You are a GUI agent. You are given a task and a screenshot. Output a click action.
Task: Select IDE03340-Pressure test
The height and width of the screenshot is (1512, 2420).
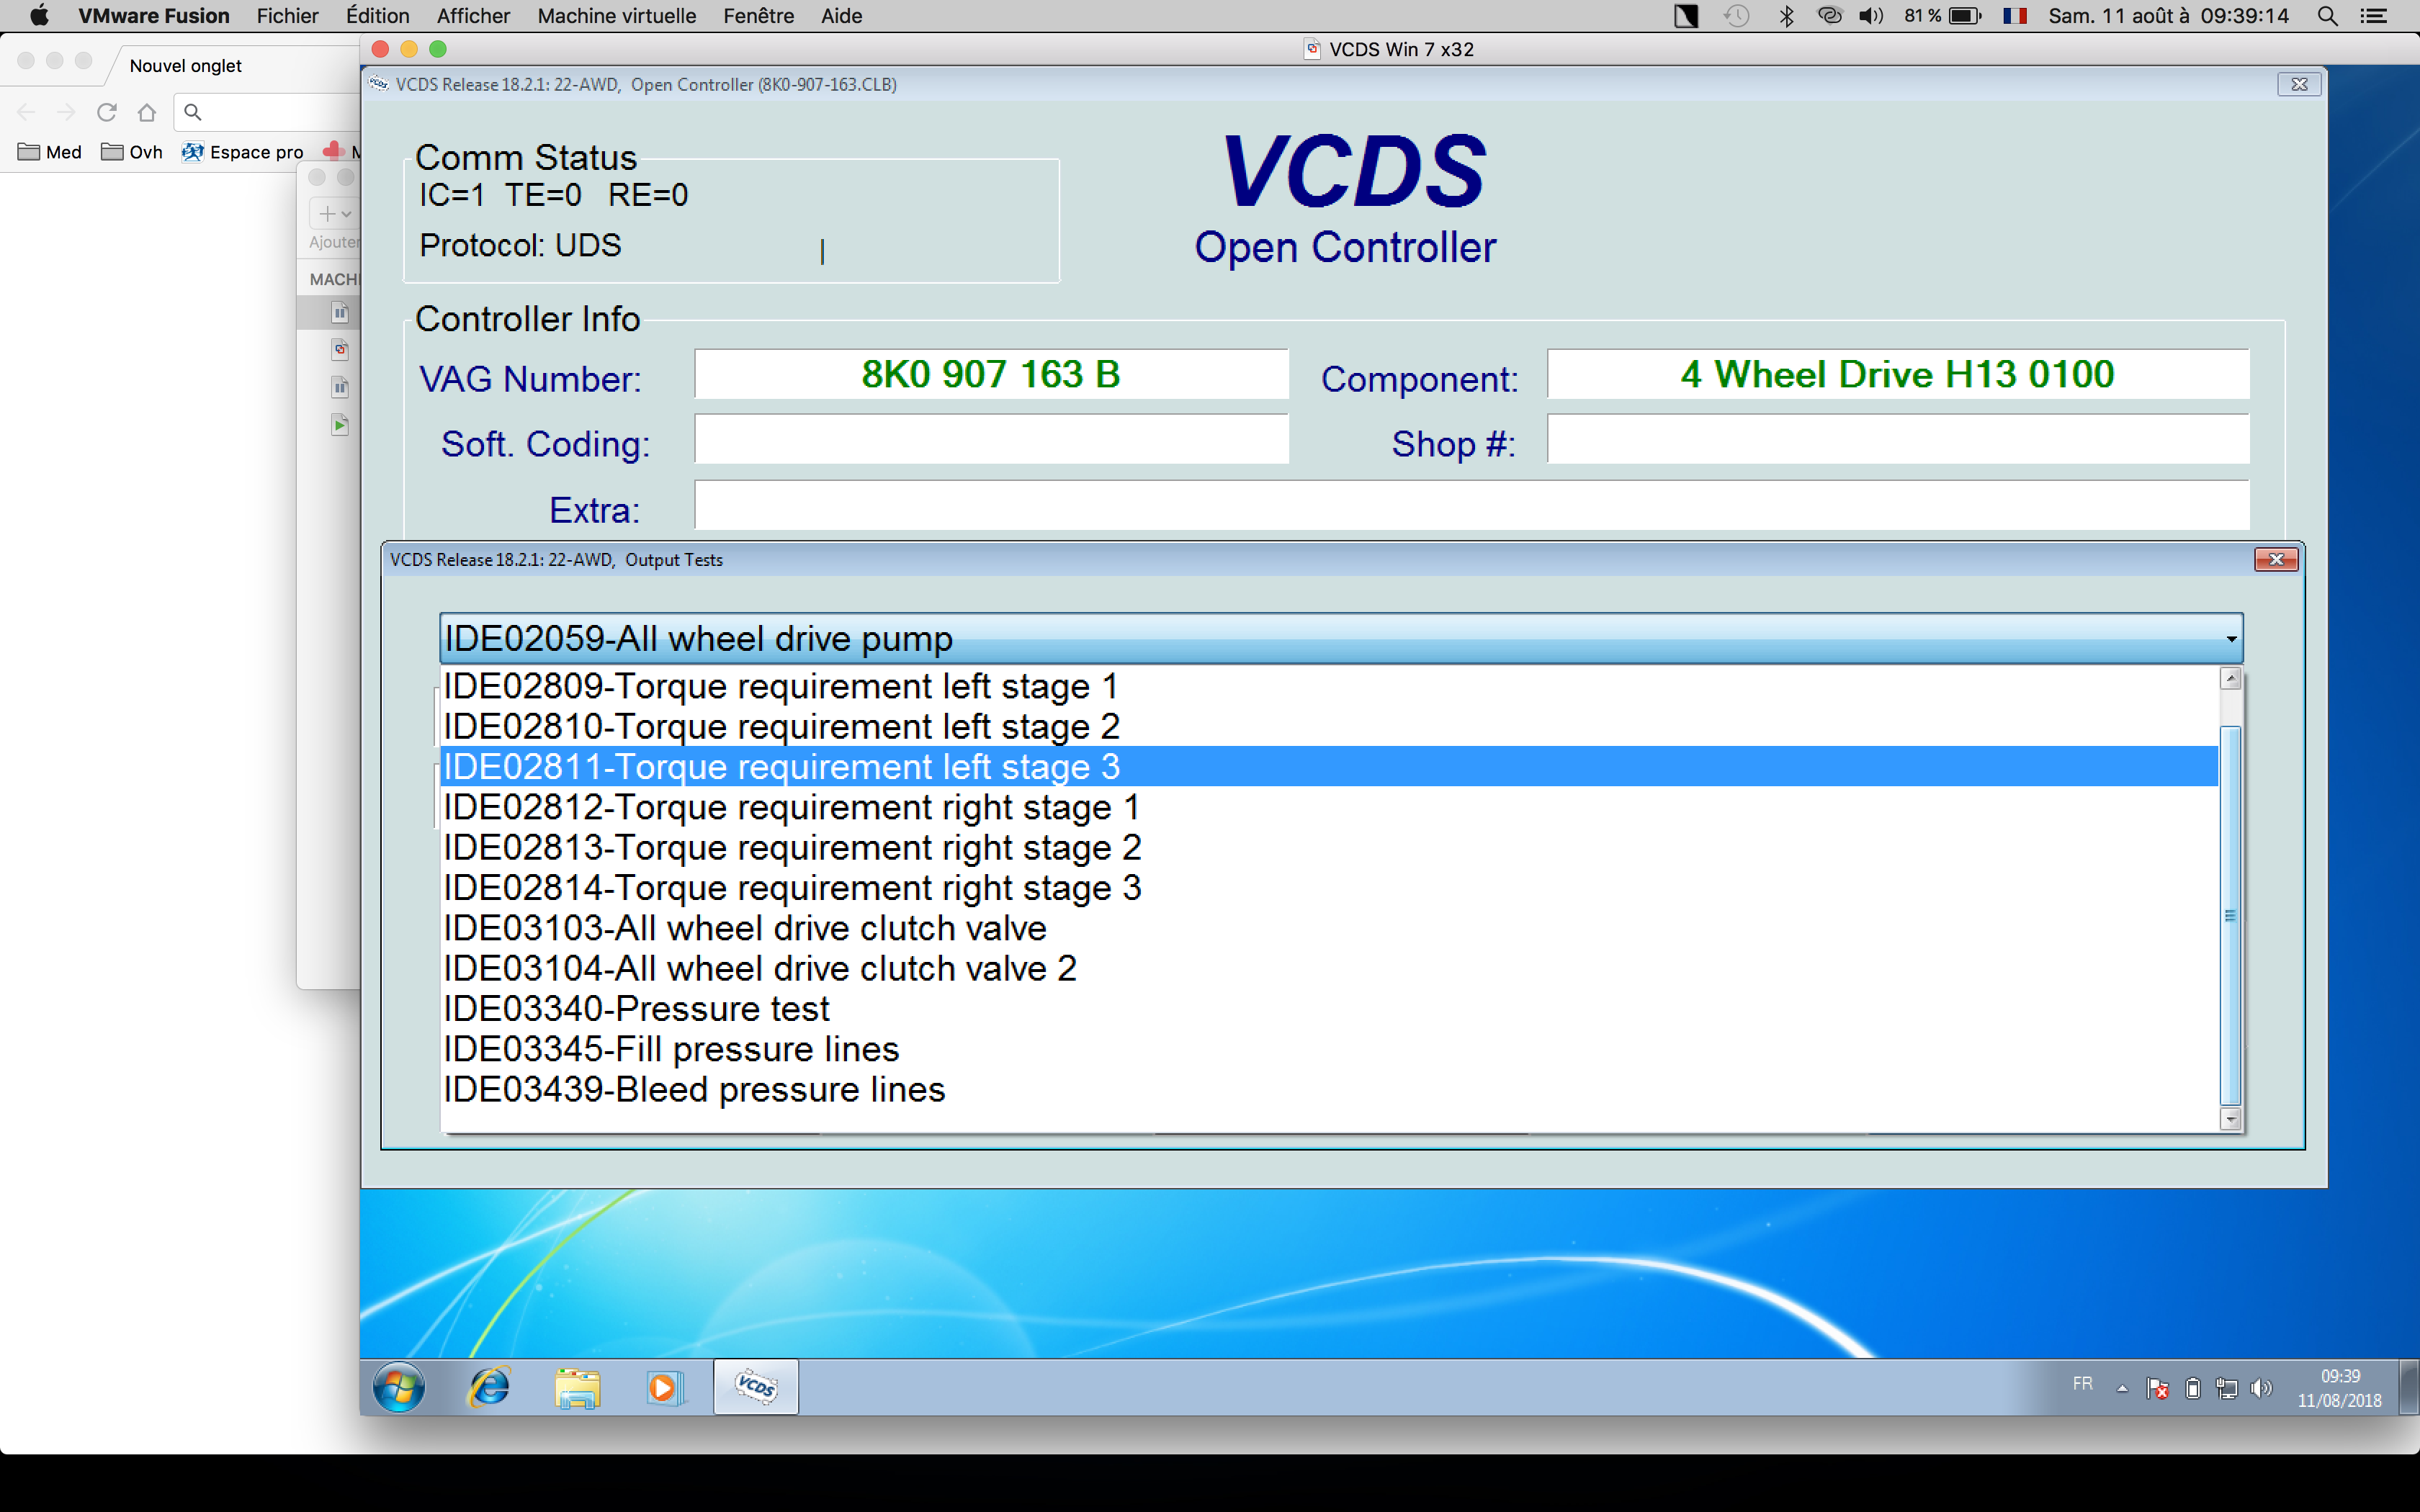click(1329, 1008)
